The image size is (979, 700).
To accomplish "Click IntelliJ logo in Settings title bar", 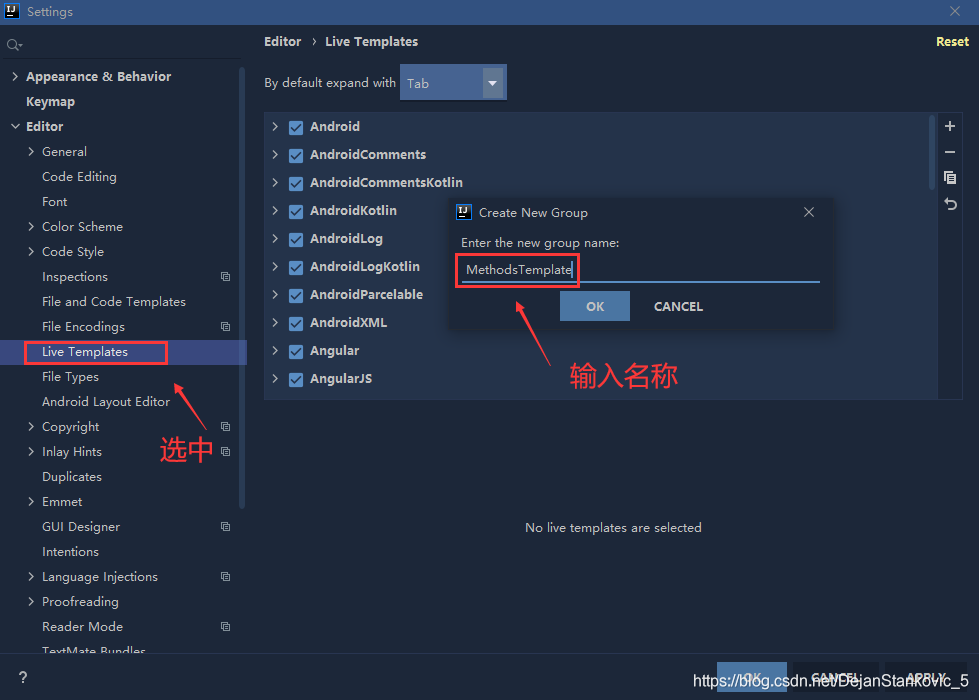I will (11, 11).
